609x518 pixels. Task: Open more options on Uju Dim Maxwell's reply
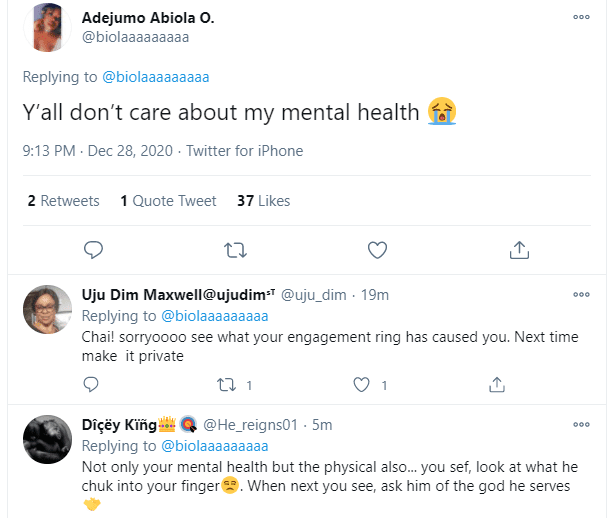coord(581,294)
